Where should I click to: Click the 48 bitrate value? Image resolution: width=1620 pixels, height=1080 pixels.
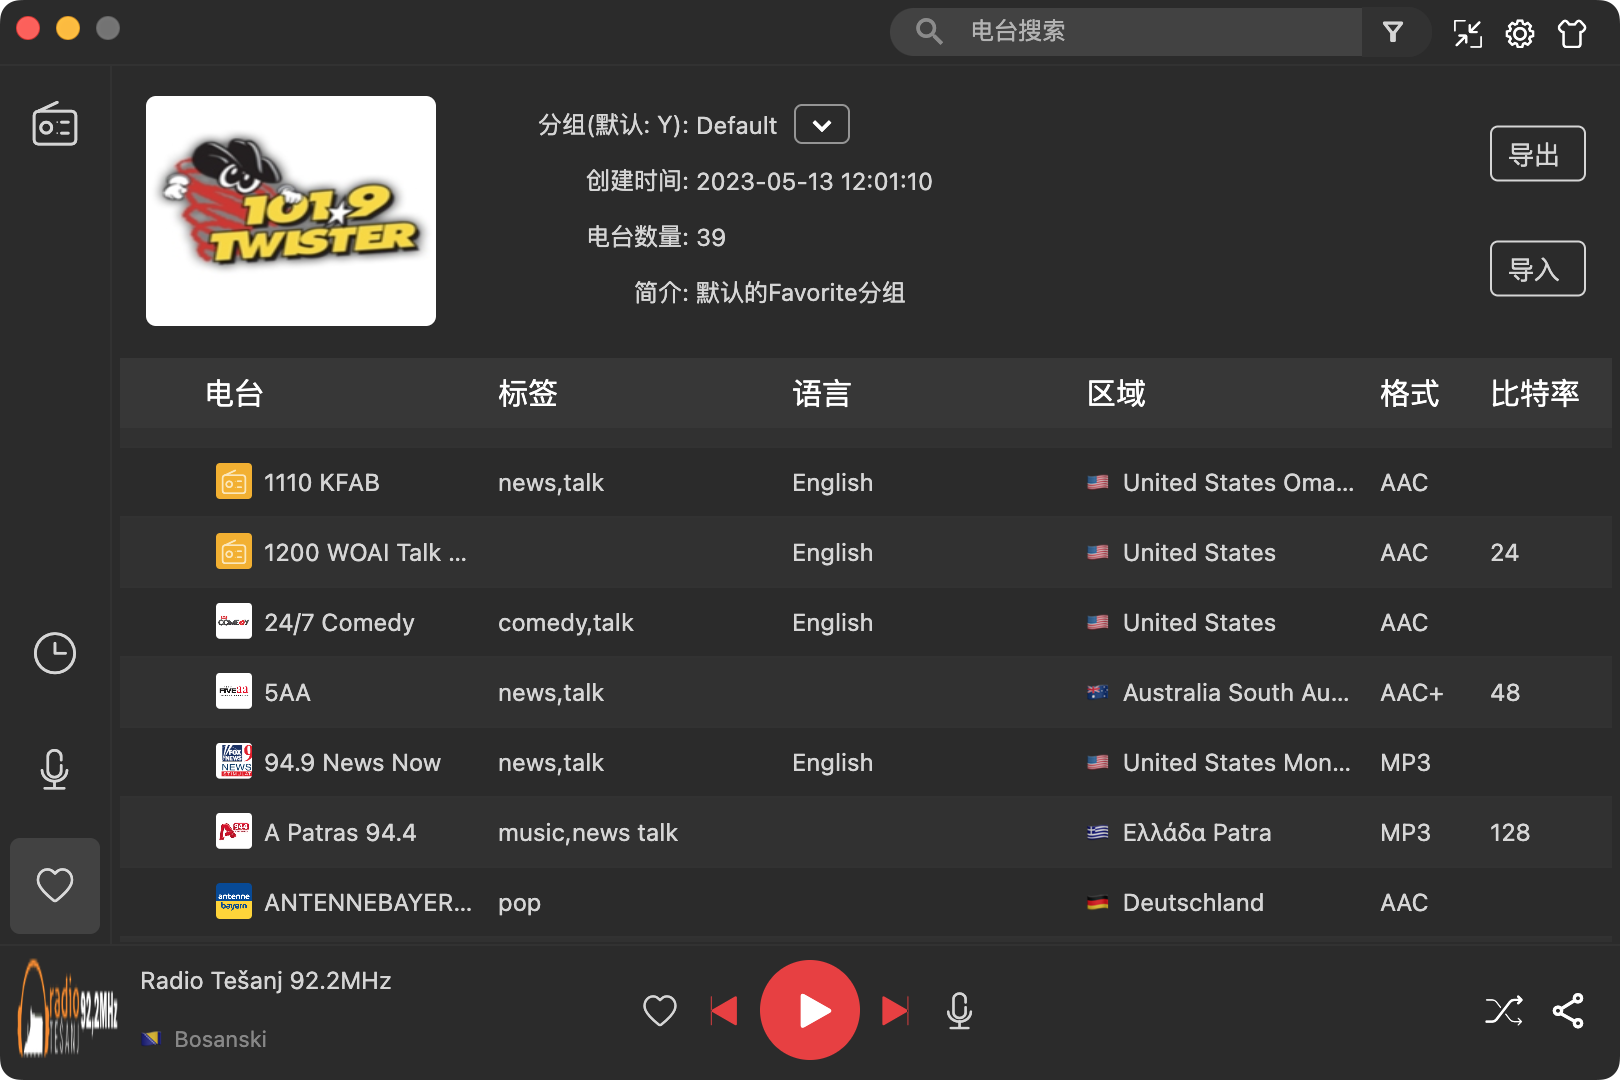click(x=1505, y=693)
